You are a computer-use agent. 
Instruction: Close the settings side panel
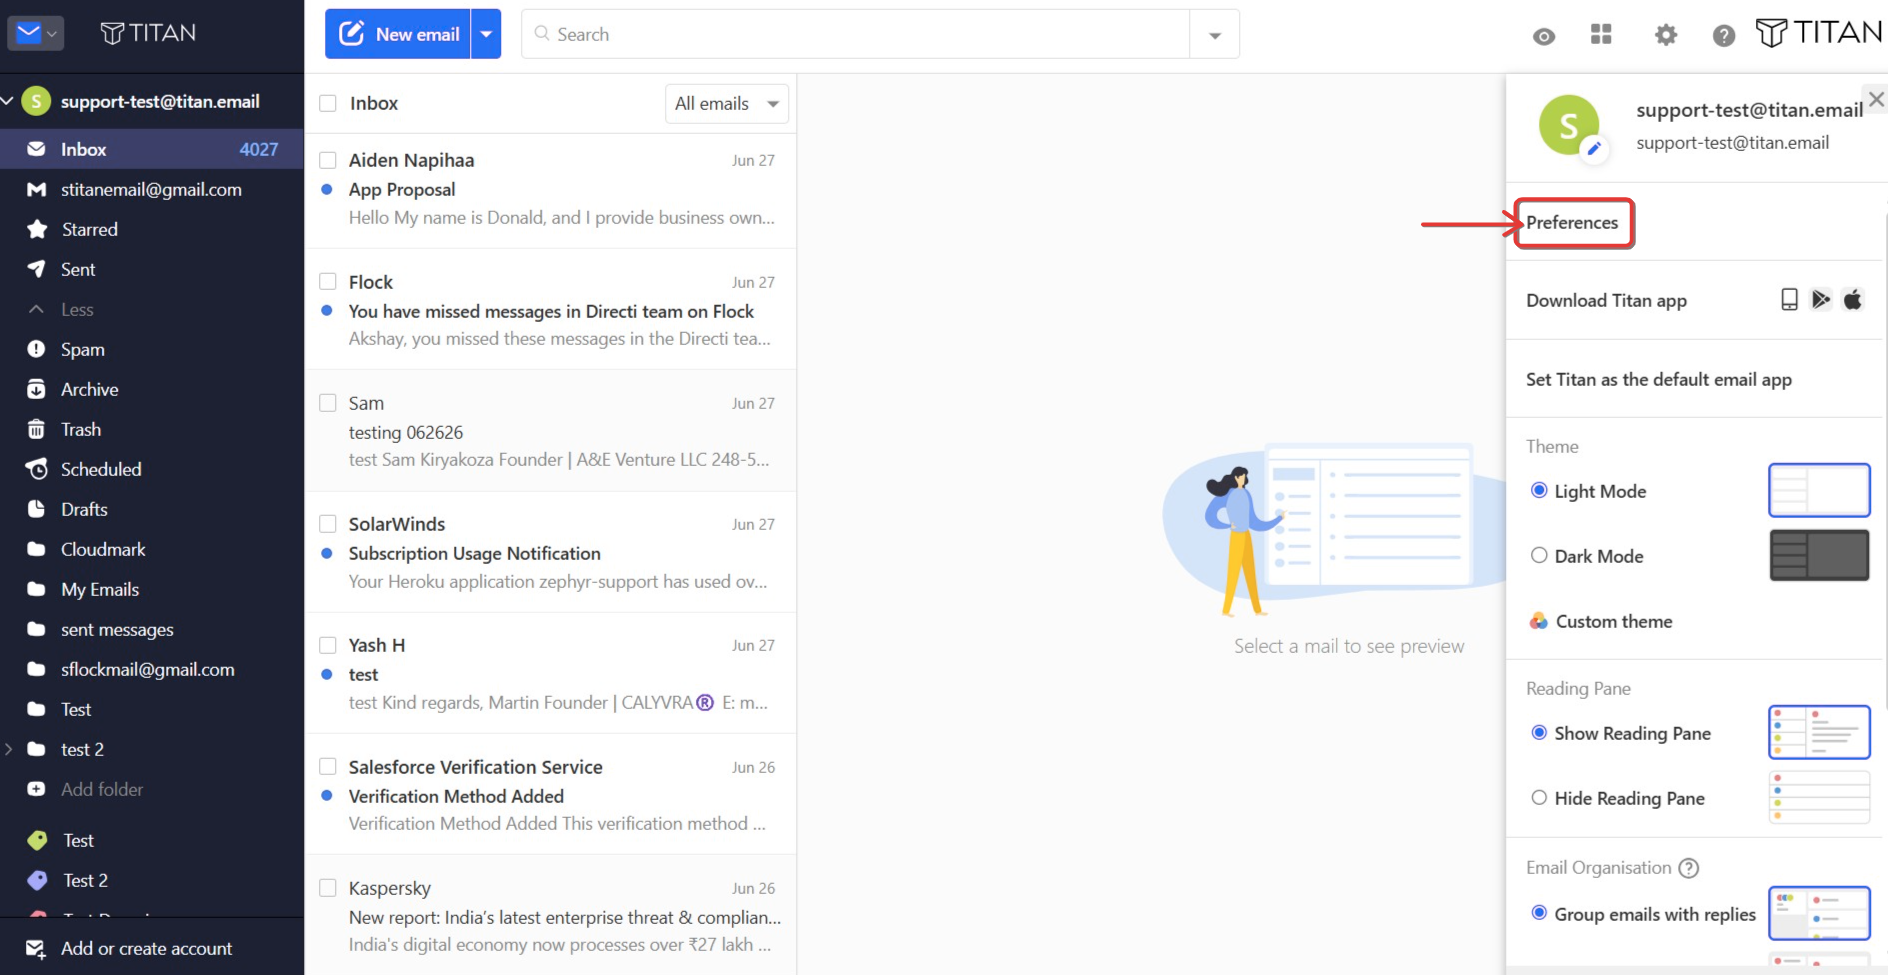click(1876, 100)
